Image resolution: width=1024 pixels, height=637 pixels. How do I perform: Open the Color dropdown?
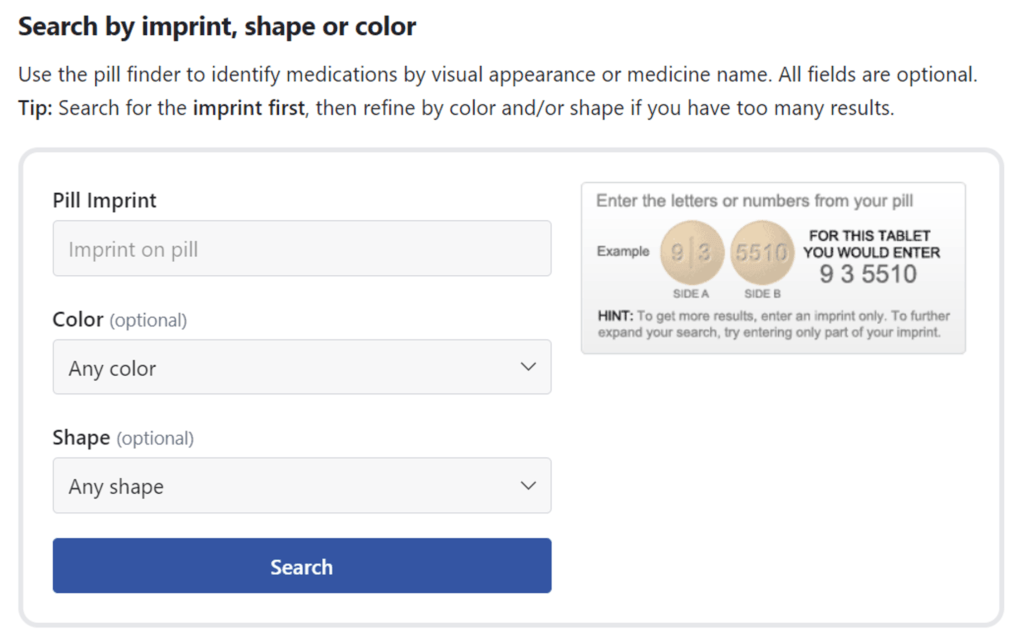click(300, 367)
